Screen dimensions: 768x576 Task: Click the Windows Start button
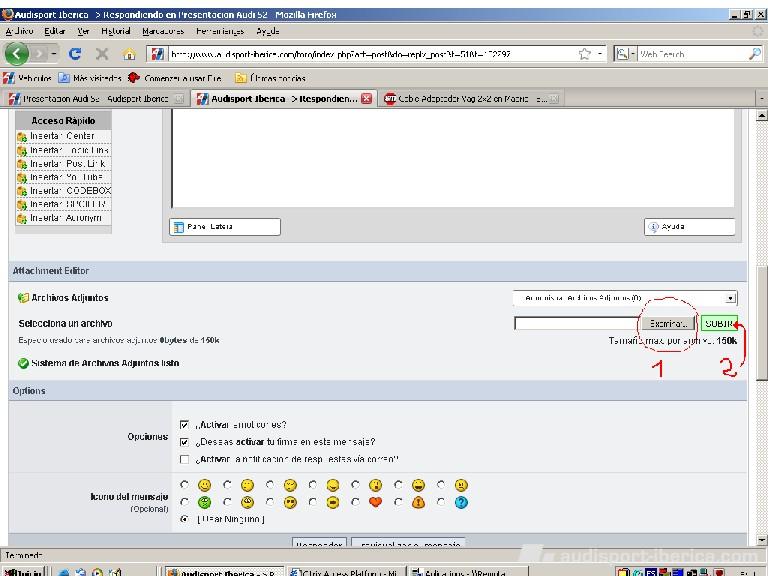pyautogui.click(x=23, y=571)
